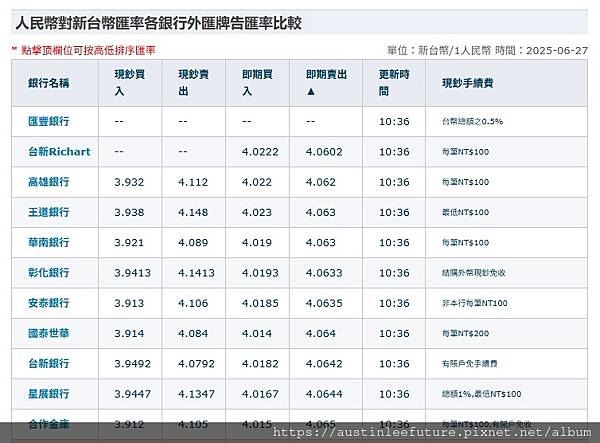Click the red sorting hint note
Screen dimensions: 600x443
(83, 50)
